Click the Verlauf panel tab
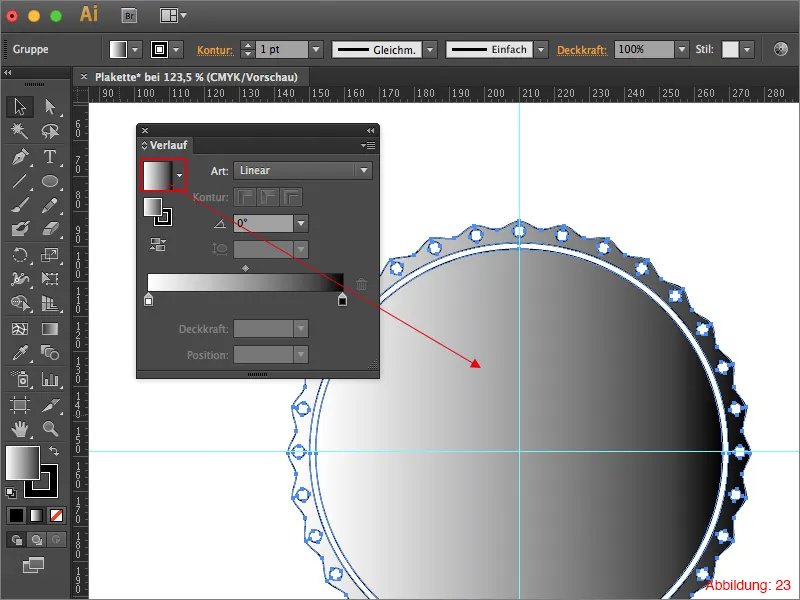This screenshot has height=600, width=800. pyautogui.click(x=165, y=145)
